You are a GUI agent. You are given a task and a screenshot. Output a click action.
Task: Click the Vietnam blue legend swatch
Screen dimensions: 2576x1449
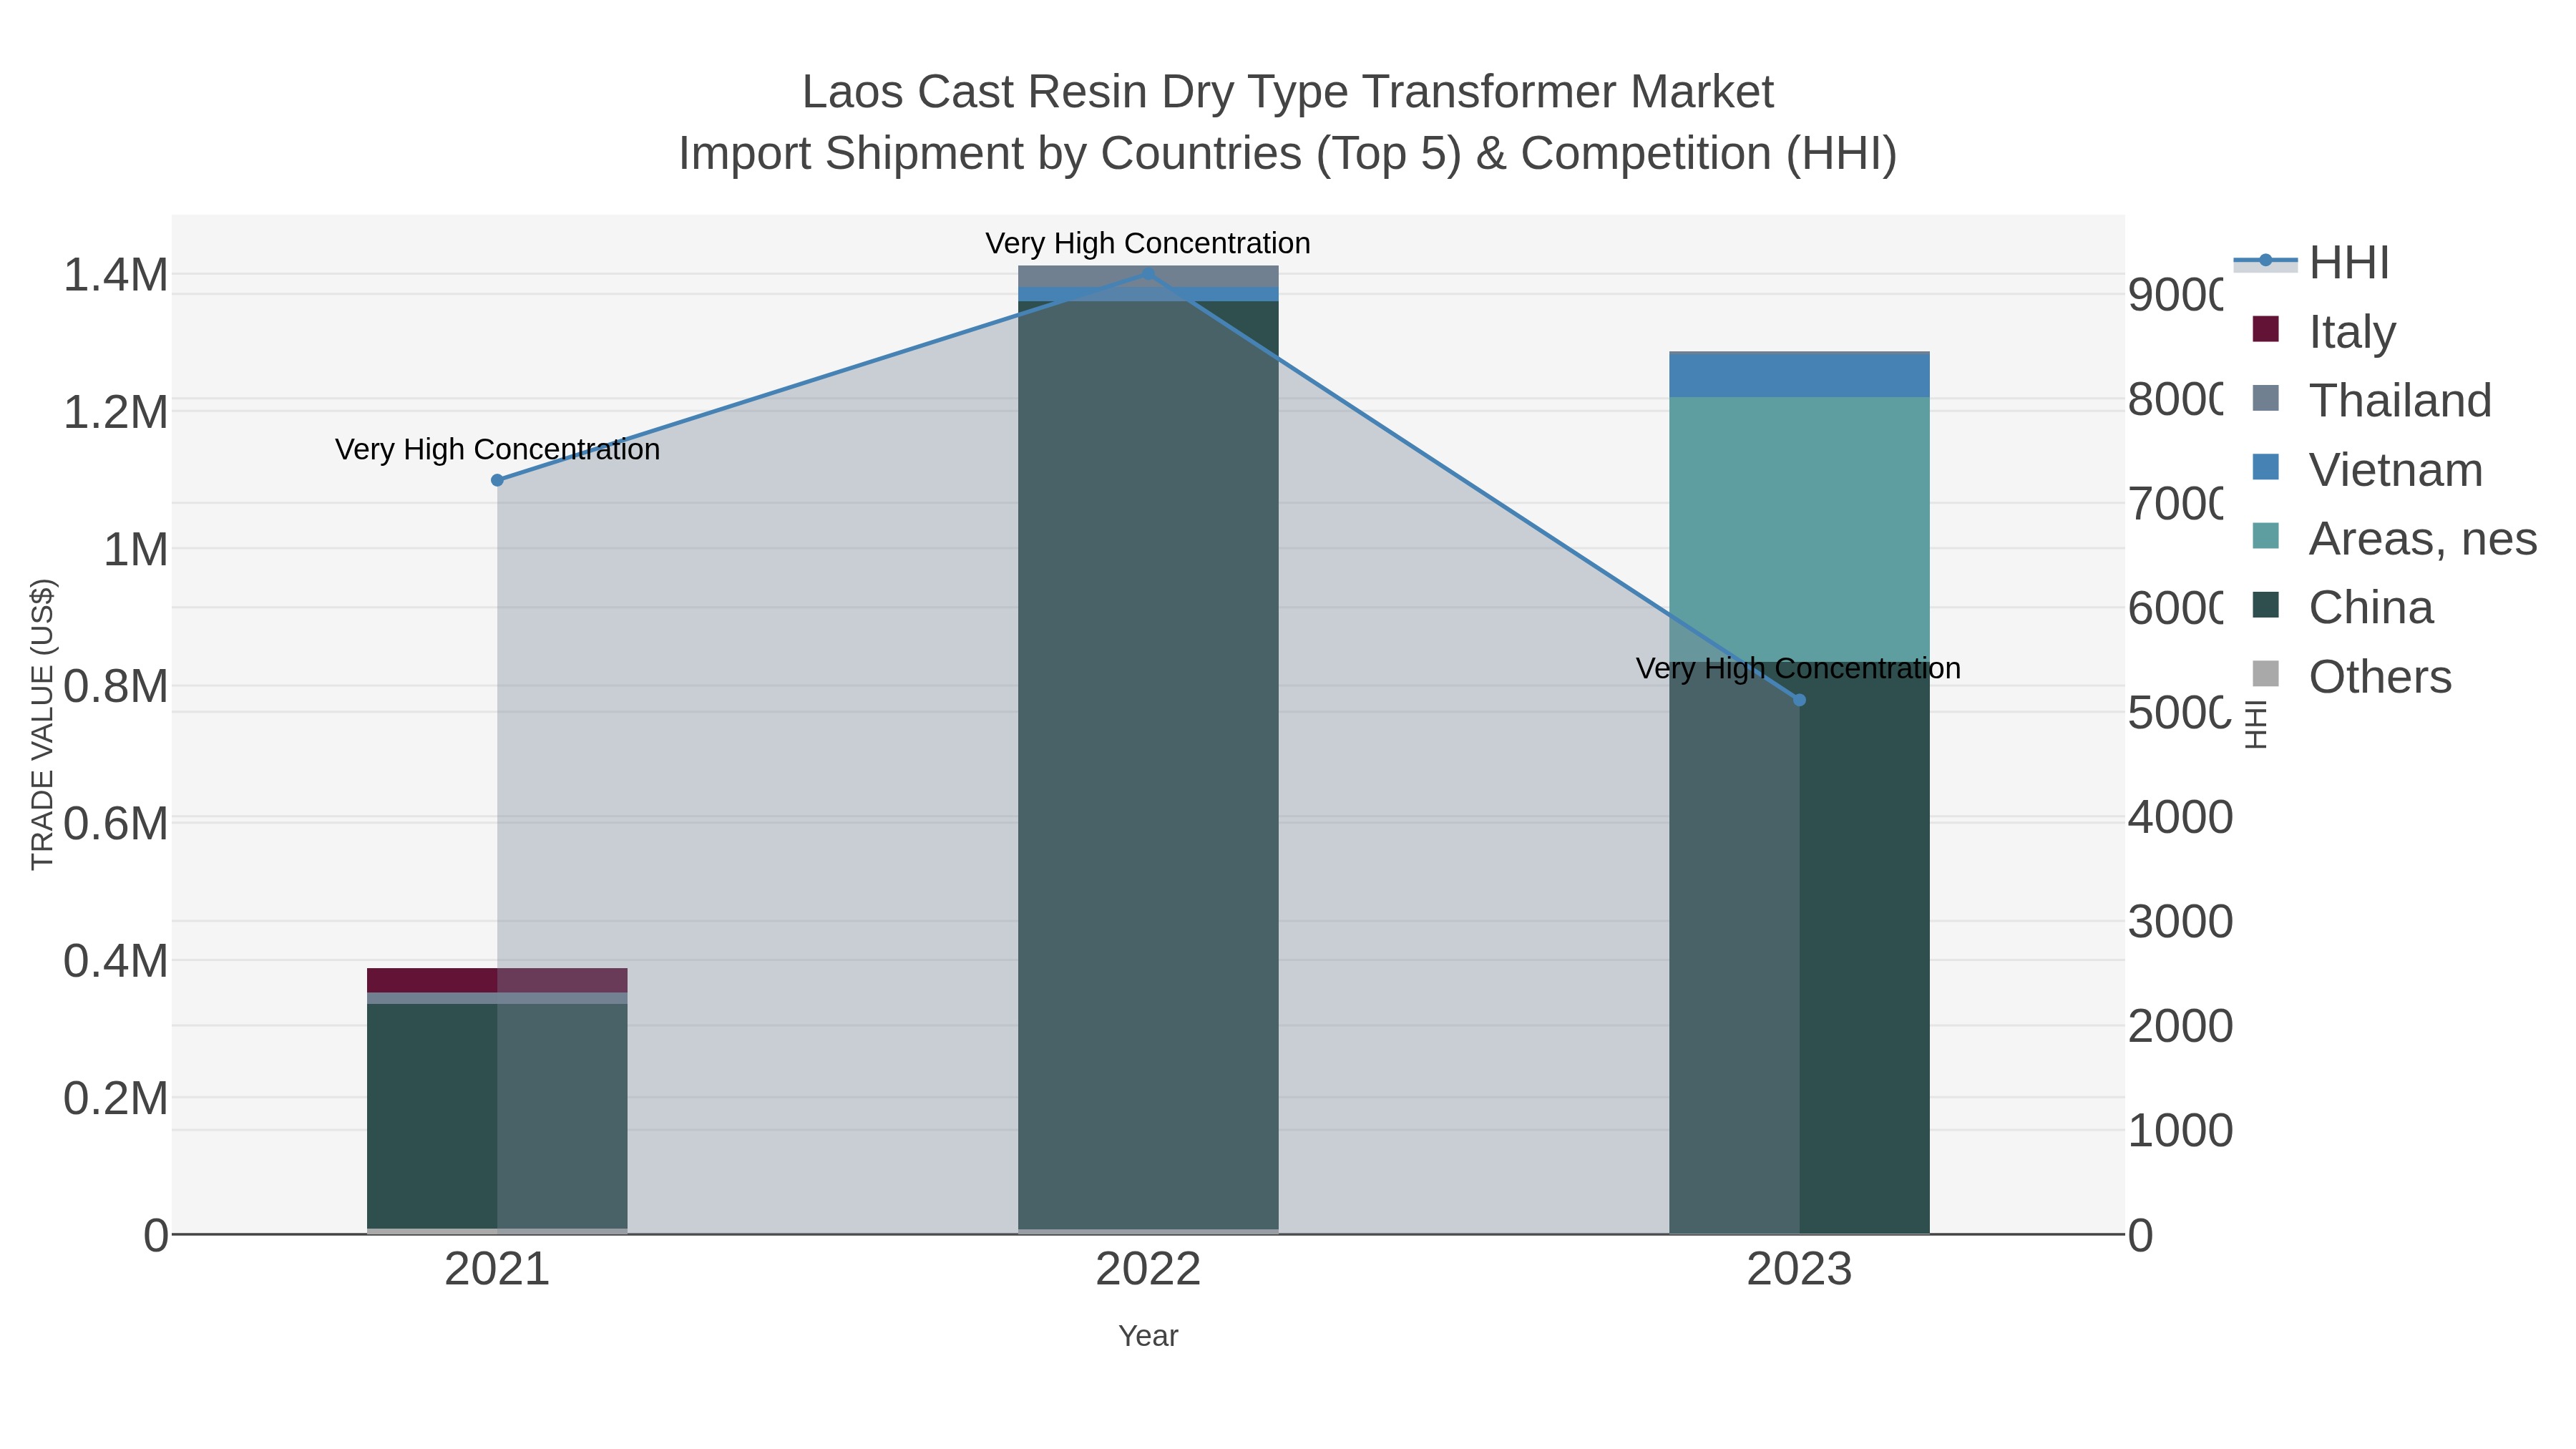pyautogui.click(x=2266, y=467)
